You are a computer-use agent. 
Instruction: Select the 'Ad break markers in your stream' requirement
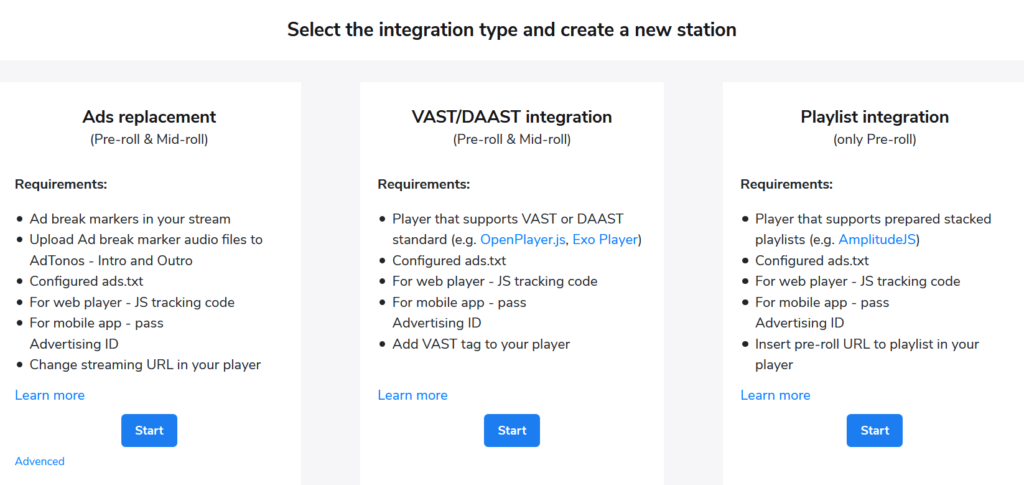(x=130, y=219)
